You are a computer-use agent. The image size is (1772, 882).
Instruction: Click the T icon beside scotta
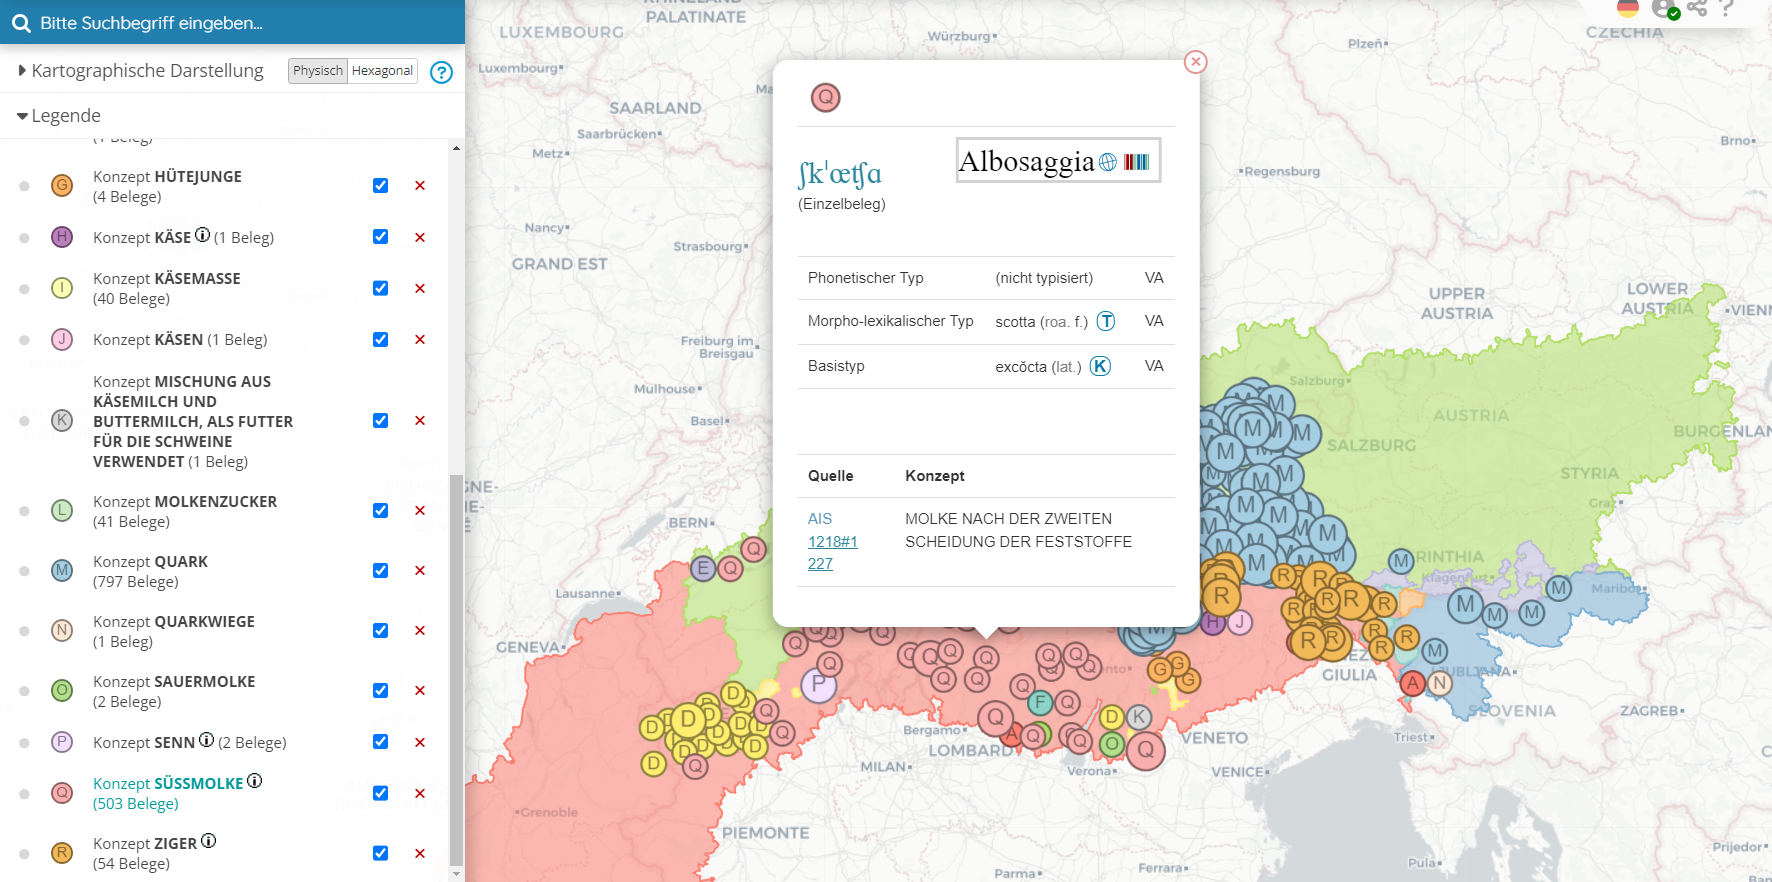(x=1106, y=321)
